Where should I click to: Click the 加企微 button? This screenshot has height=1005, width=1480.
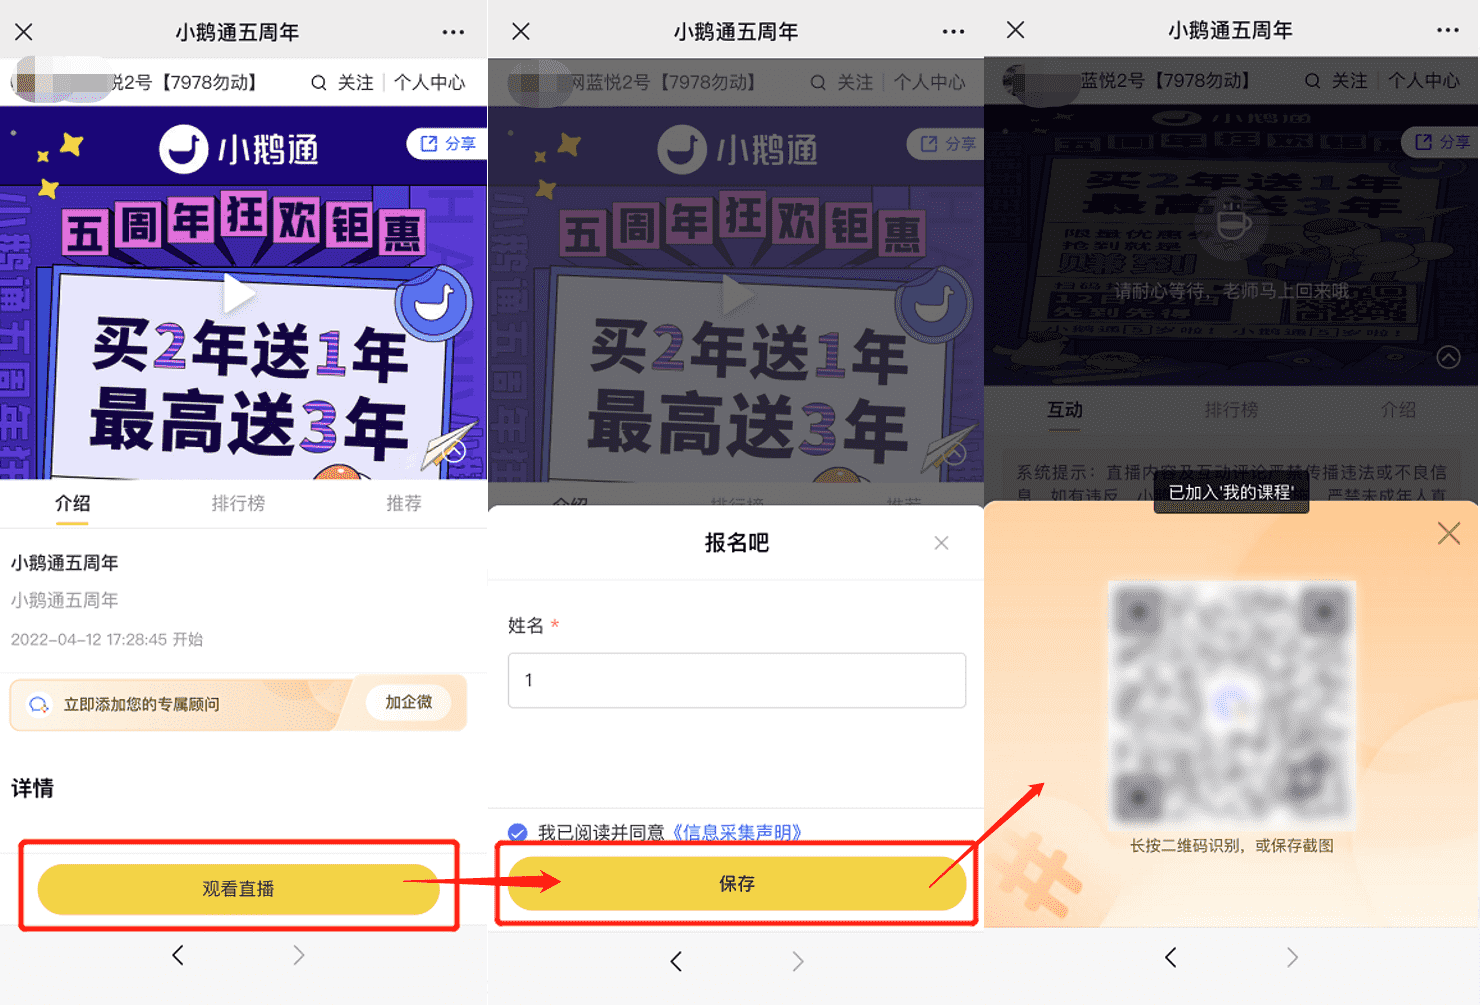click(x=409, y=702)
